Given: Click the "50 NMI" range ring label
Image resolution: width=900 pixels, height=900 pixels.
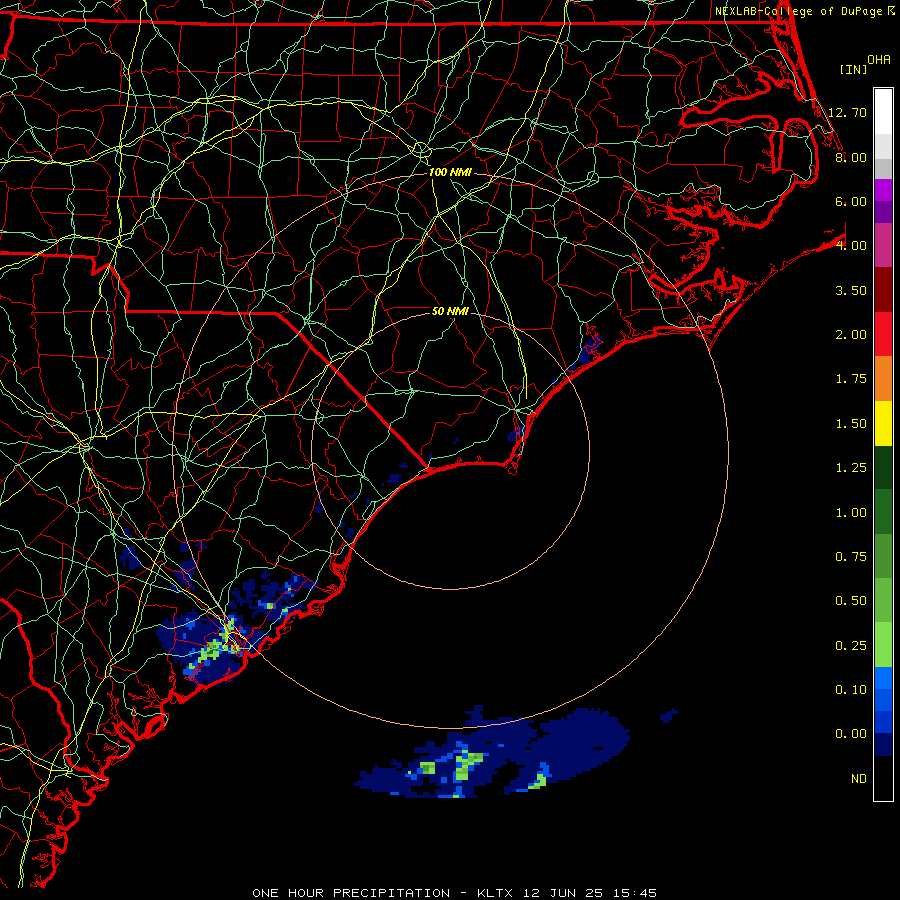Looking at the screenshot, I should coord(450,311).
